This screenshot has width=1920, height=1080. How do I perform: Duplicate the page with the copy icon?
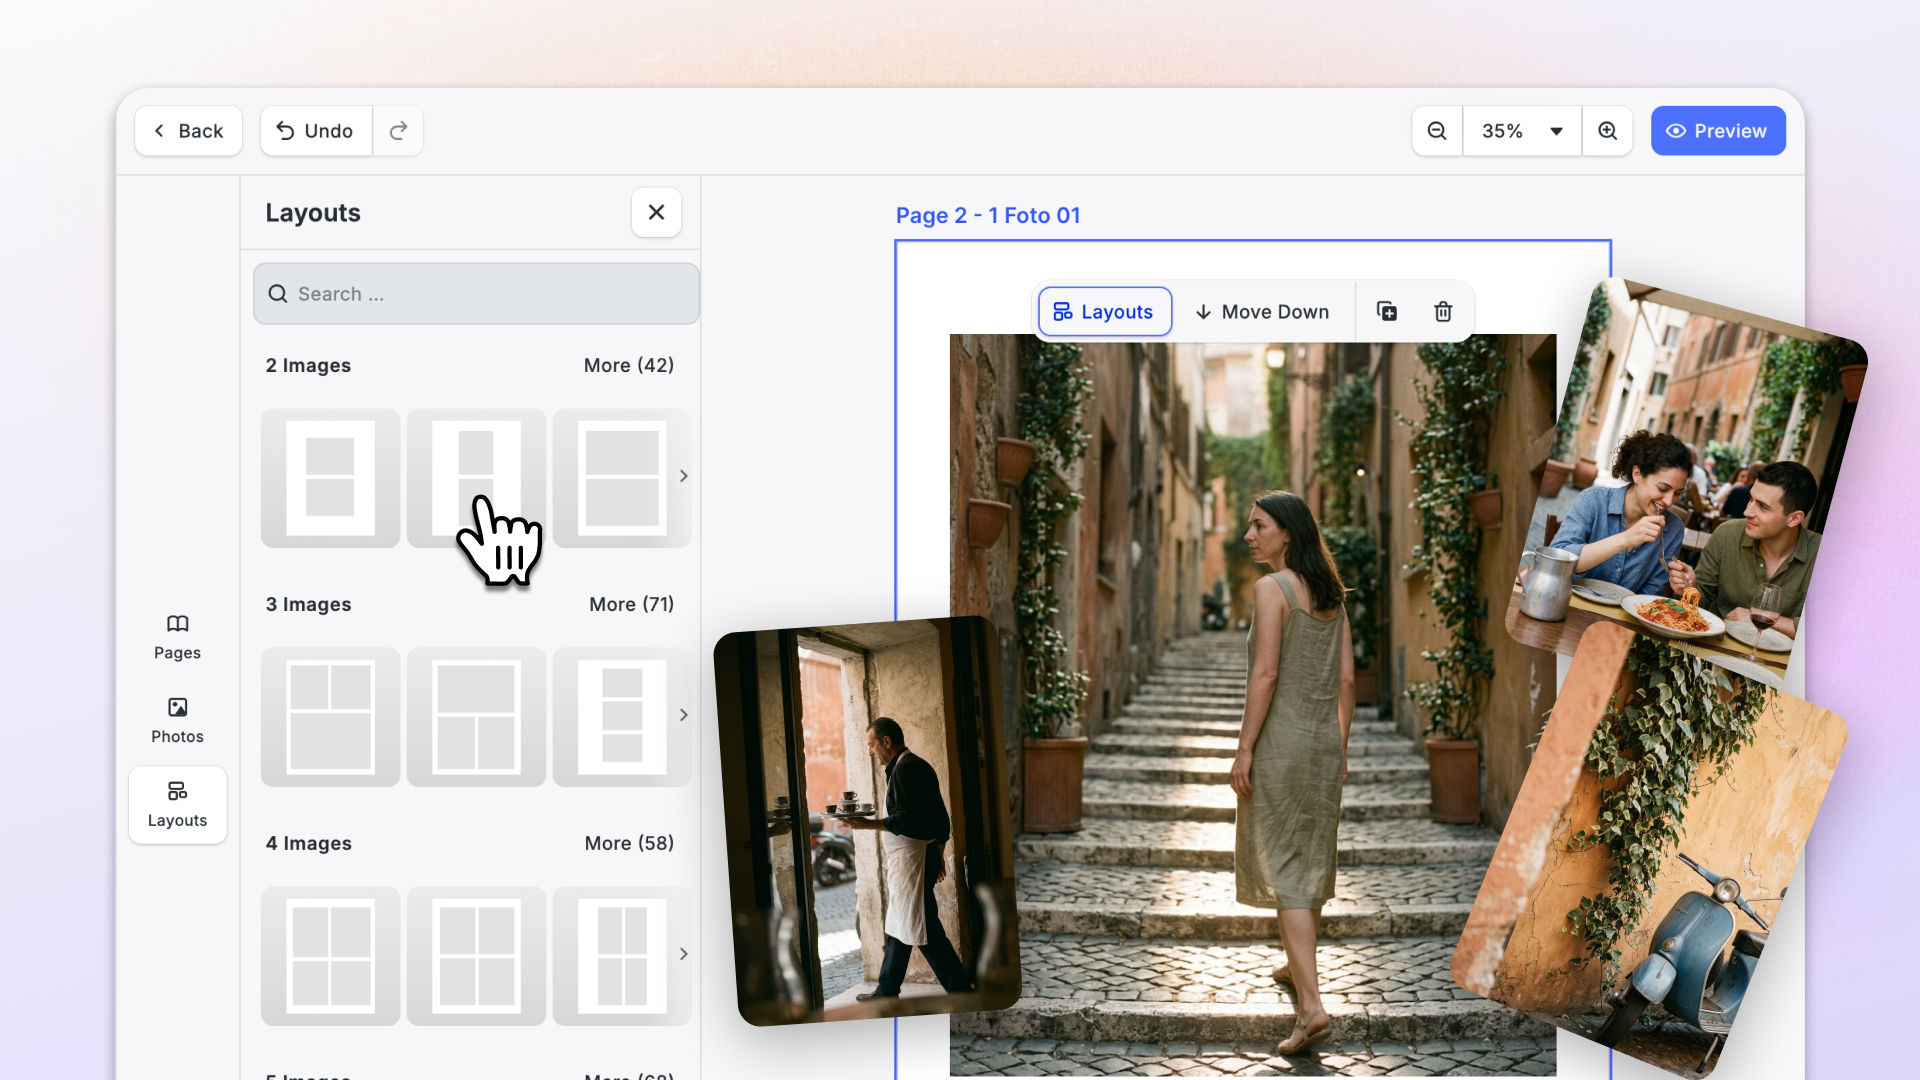click(x=1387, y=312)
